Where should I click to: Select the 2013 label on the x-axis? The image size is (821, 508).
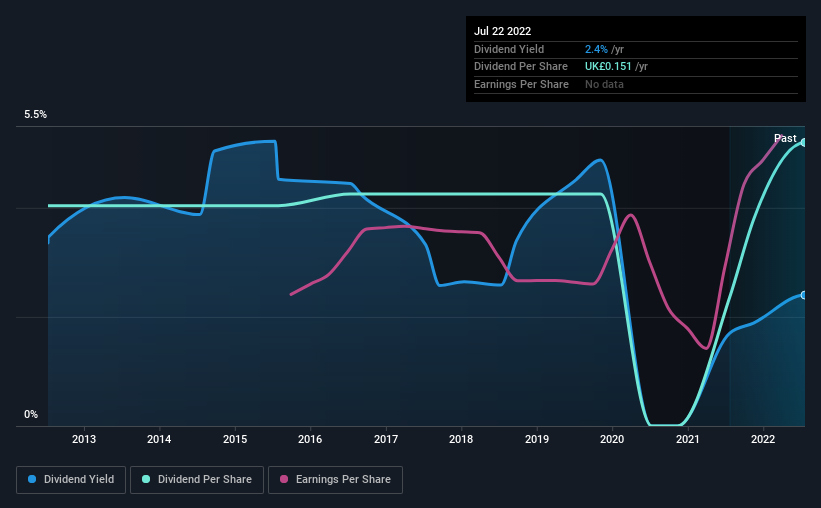(84, 439)
